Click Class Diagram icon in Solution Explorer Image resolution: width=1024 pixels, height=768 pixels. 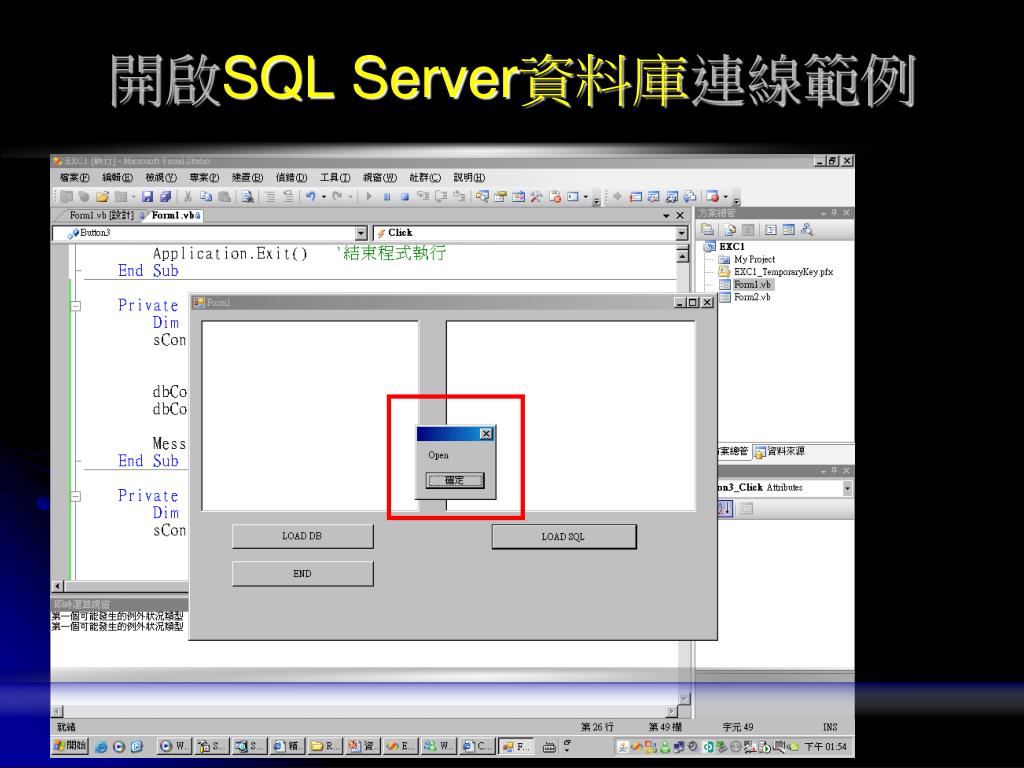(x=807, y=230)
